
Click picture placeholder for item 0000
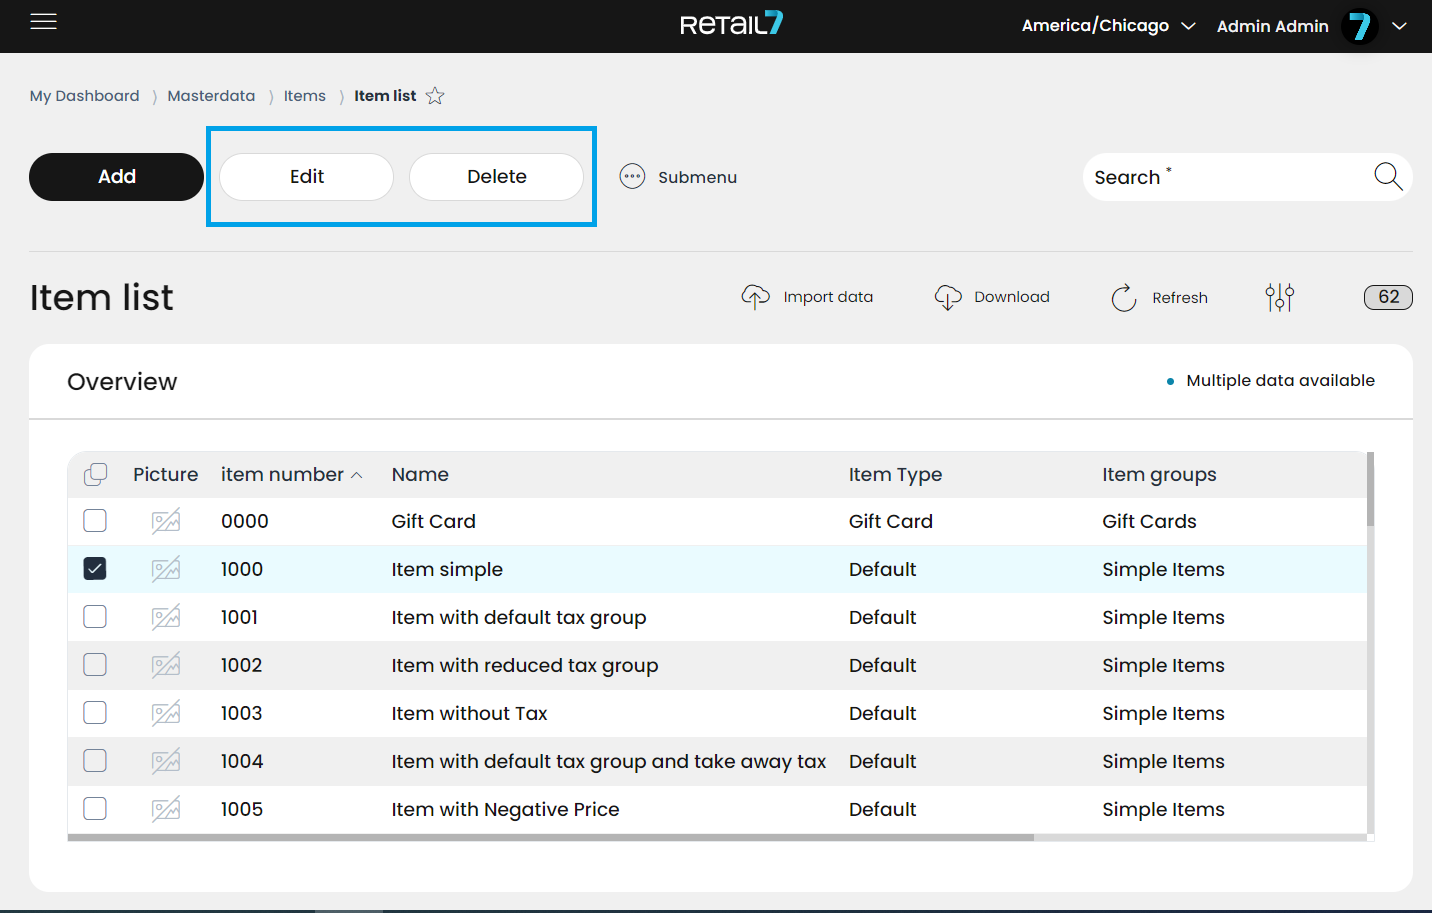pos(166,521)
